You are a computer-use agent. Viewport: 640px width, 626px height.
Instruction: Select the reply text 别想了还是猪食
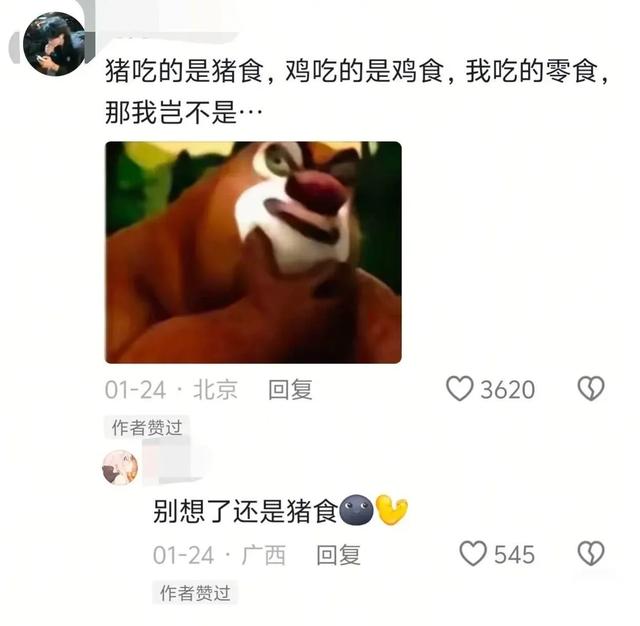coord(245,511)
